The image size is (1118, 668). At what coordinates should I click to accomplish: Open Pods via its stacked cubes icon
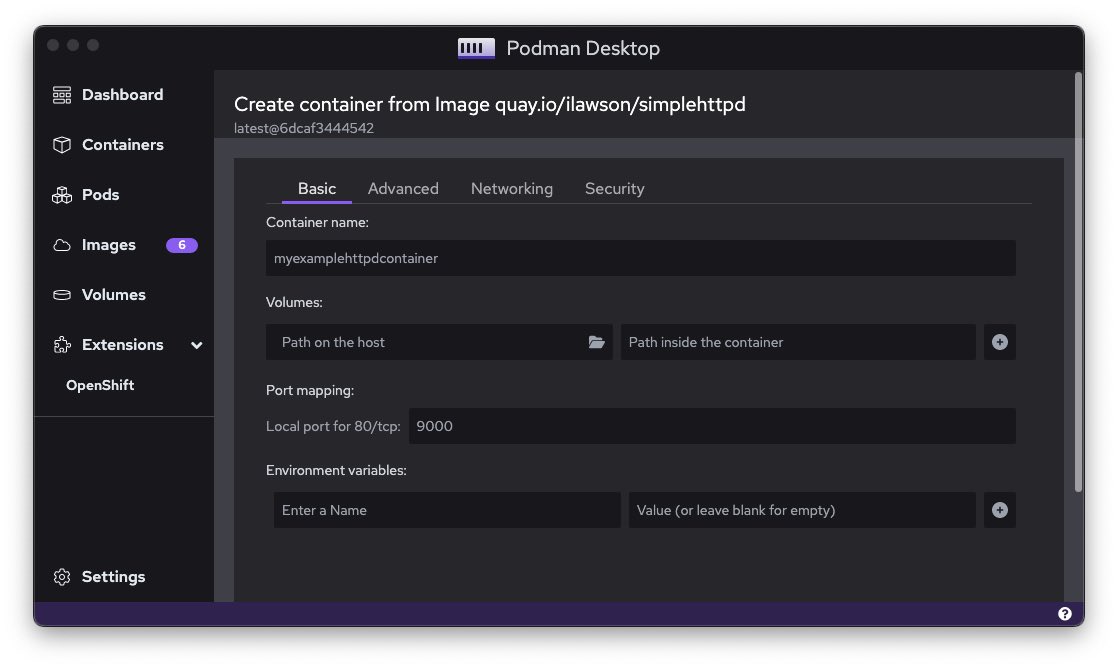pos(62,195)
